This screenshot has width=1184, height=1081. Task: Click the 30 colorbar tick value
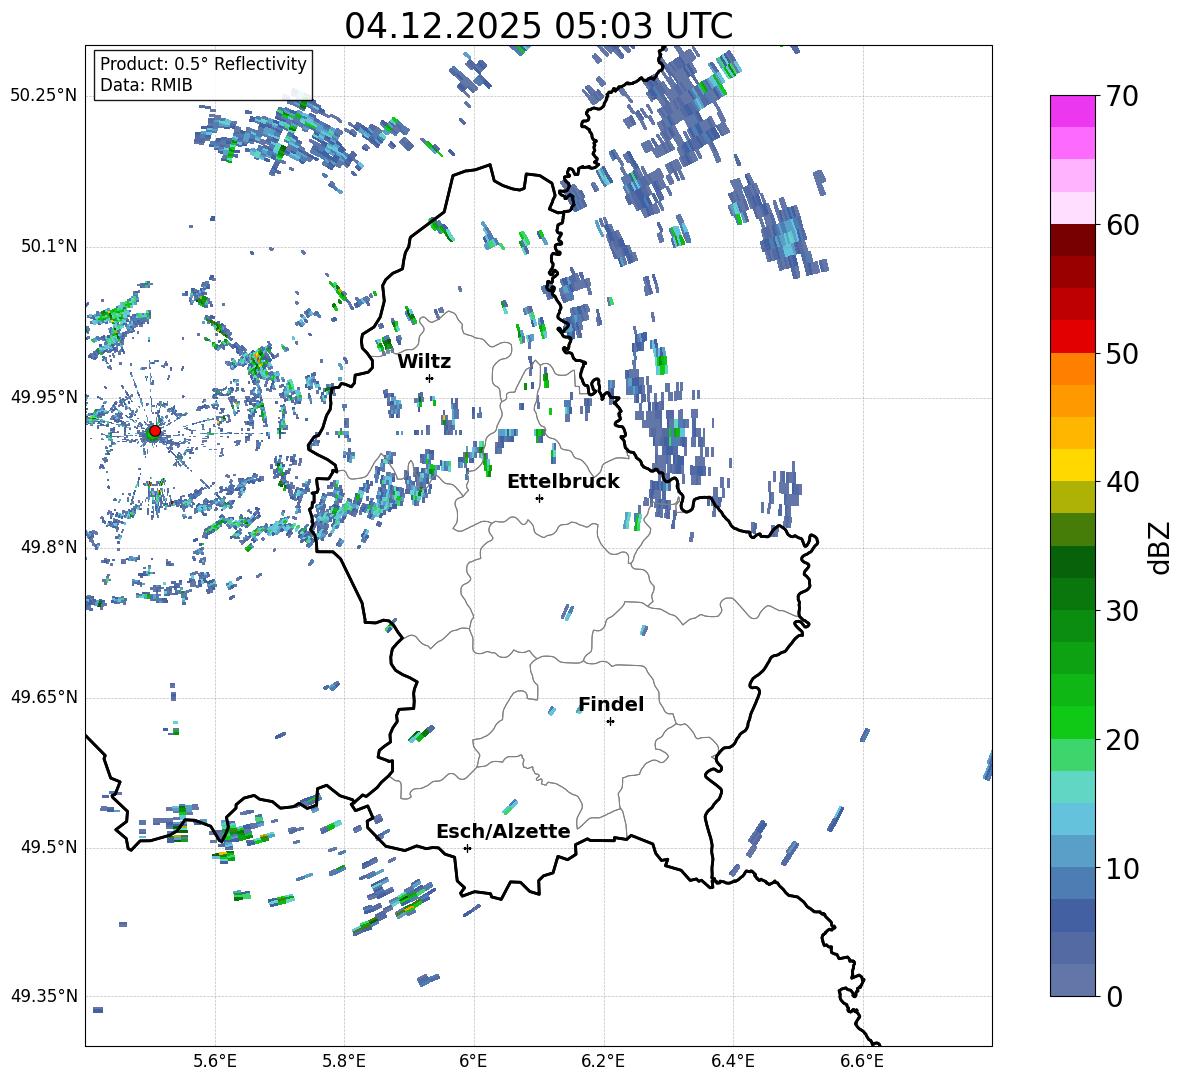[x=1122, y=611]
